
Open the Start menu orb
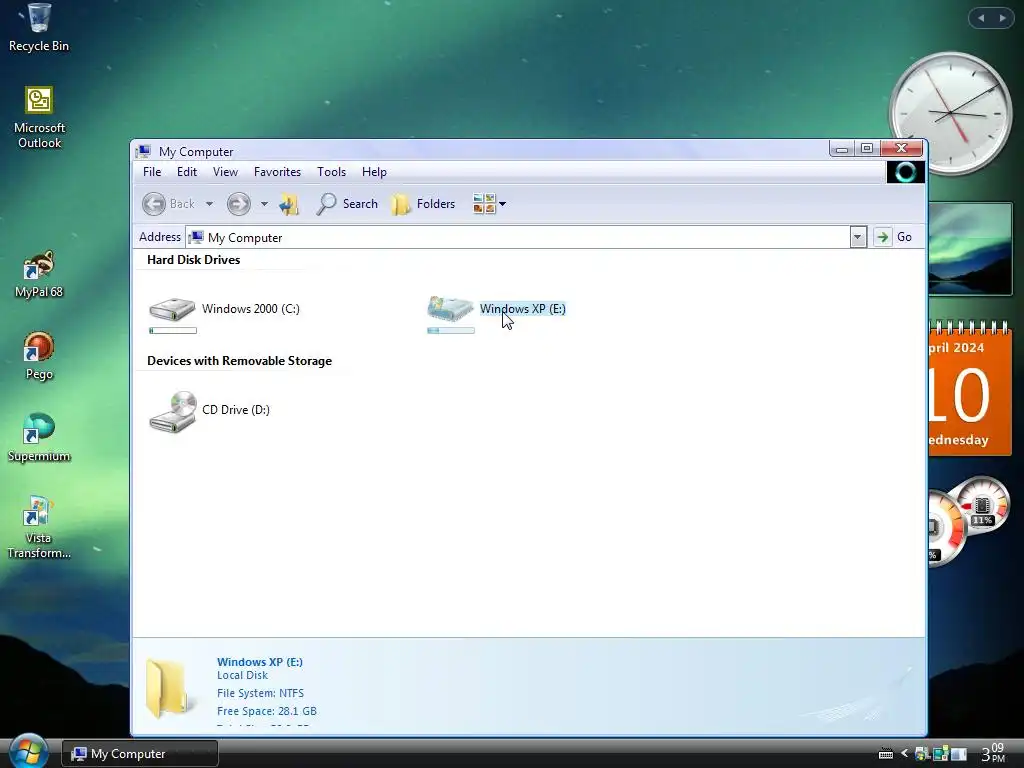point(28,752)
